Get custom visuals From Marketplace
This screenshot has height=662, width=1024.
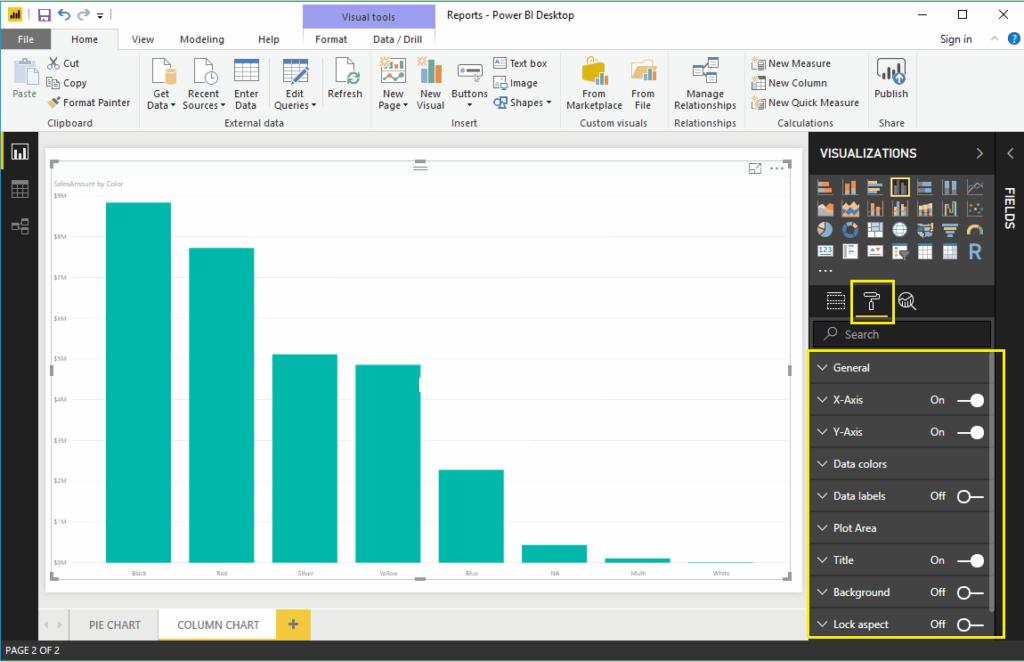594,84
